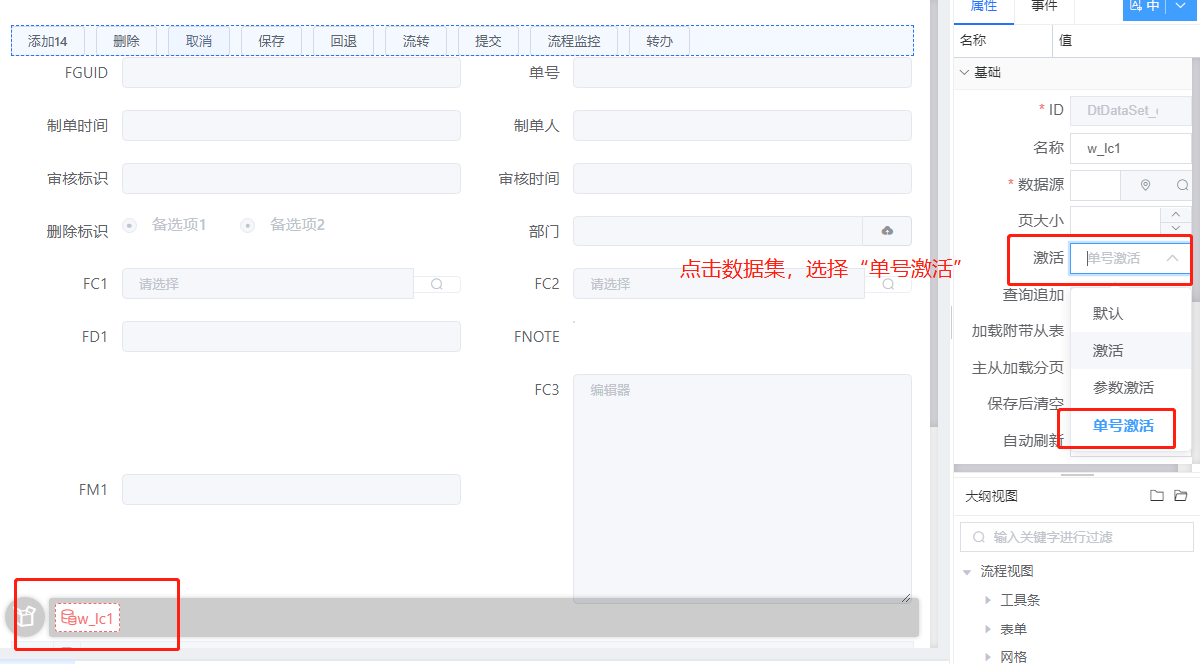This screenshot has width=1200, height=664.
Task: Click the 流程监控 toolbar button
Action: [574, 41]
